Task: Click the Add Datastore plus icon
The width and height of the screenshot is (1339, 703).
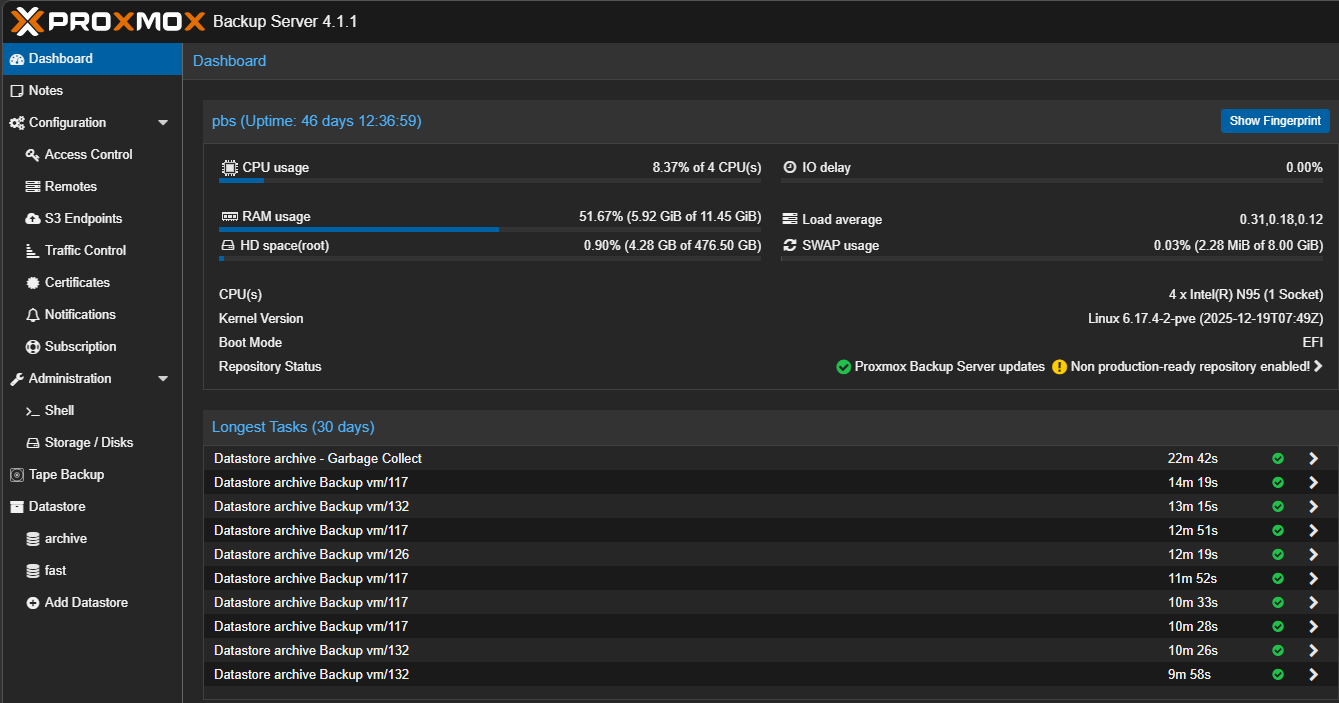Action: [x=33, y=603]
